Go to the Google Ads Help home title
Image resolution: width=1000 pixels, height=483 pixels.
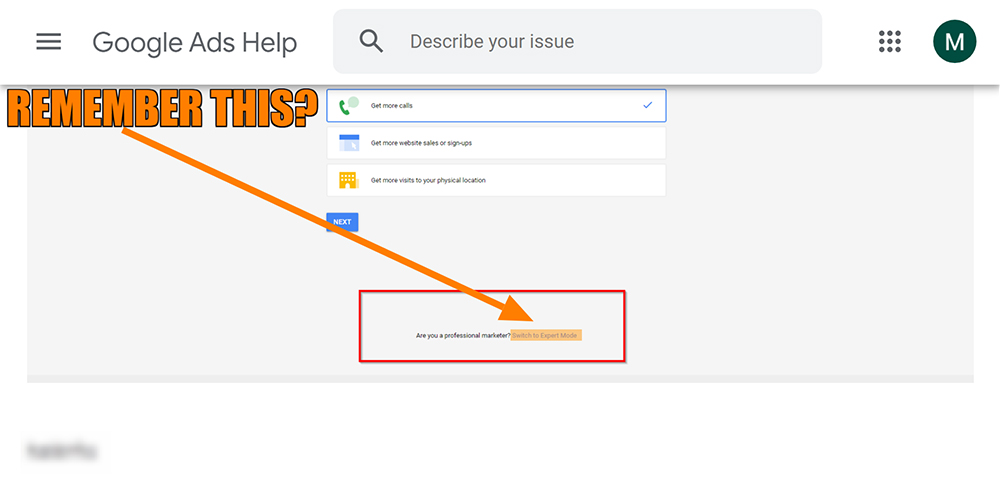point(195,43)
